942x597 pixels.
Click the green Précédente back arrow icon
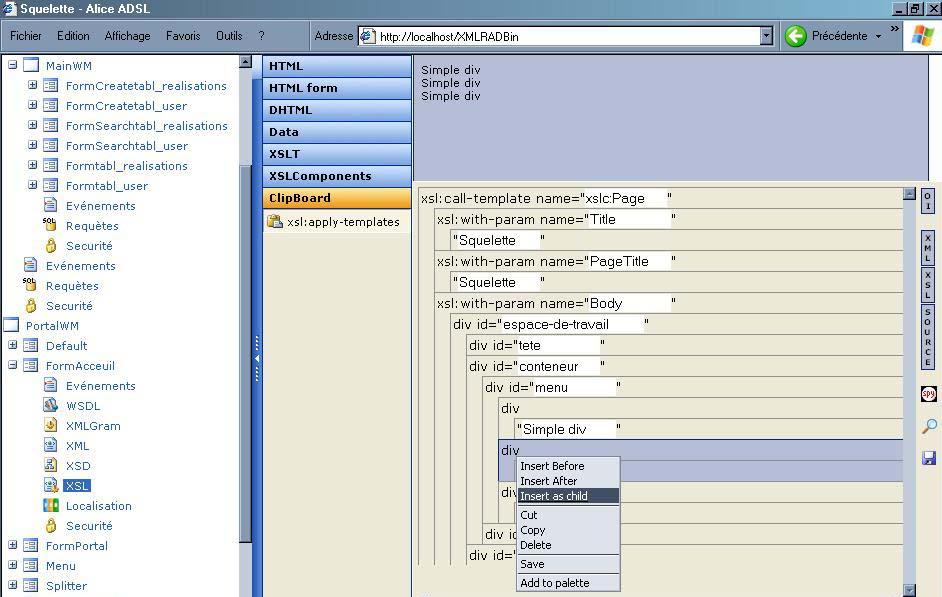coord(796,36)
